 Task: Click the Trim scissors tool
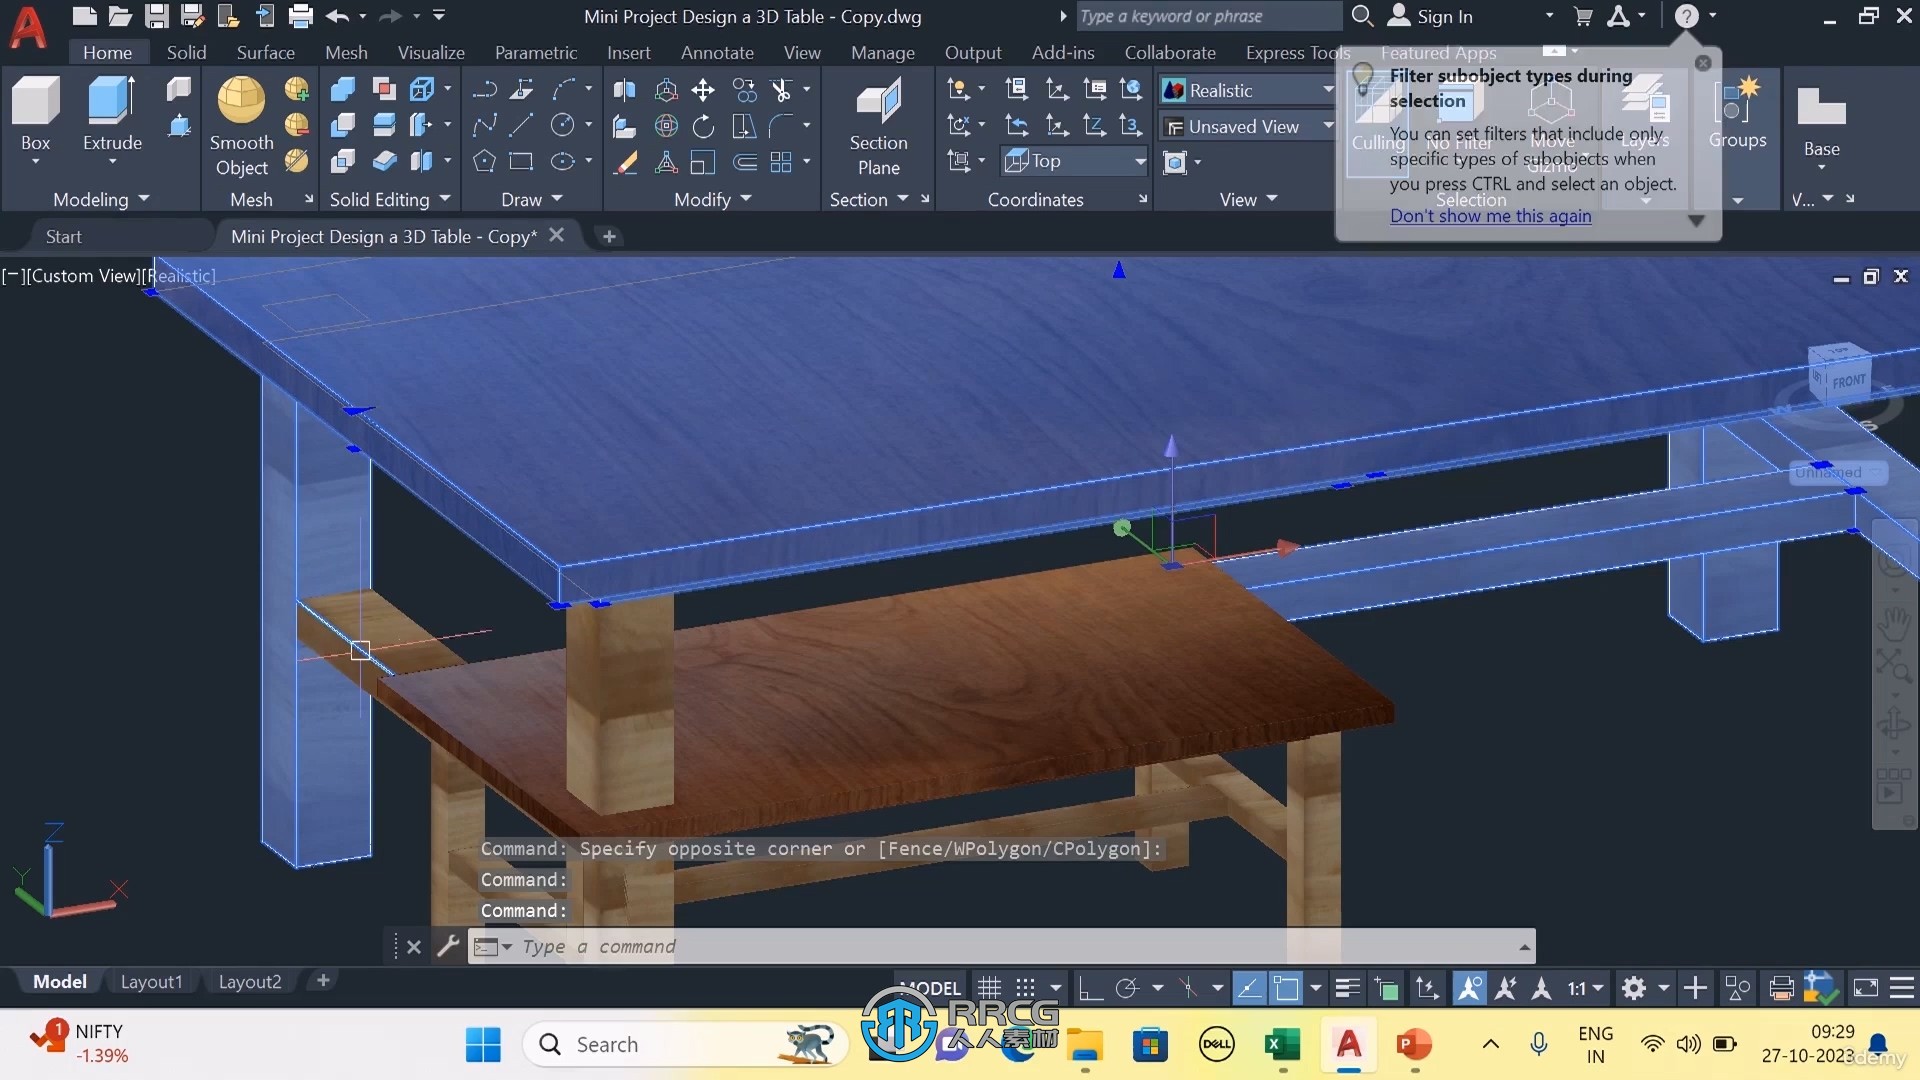(x=782, y=89)
